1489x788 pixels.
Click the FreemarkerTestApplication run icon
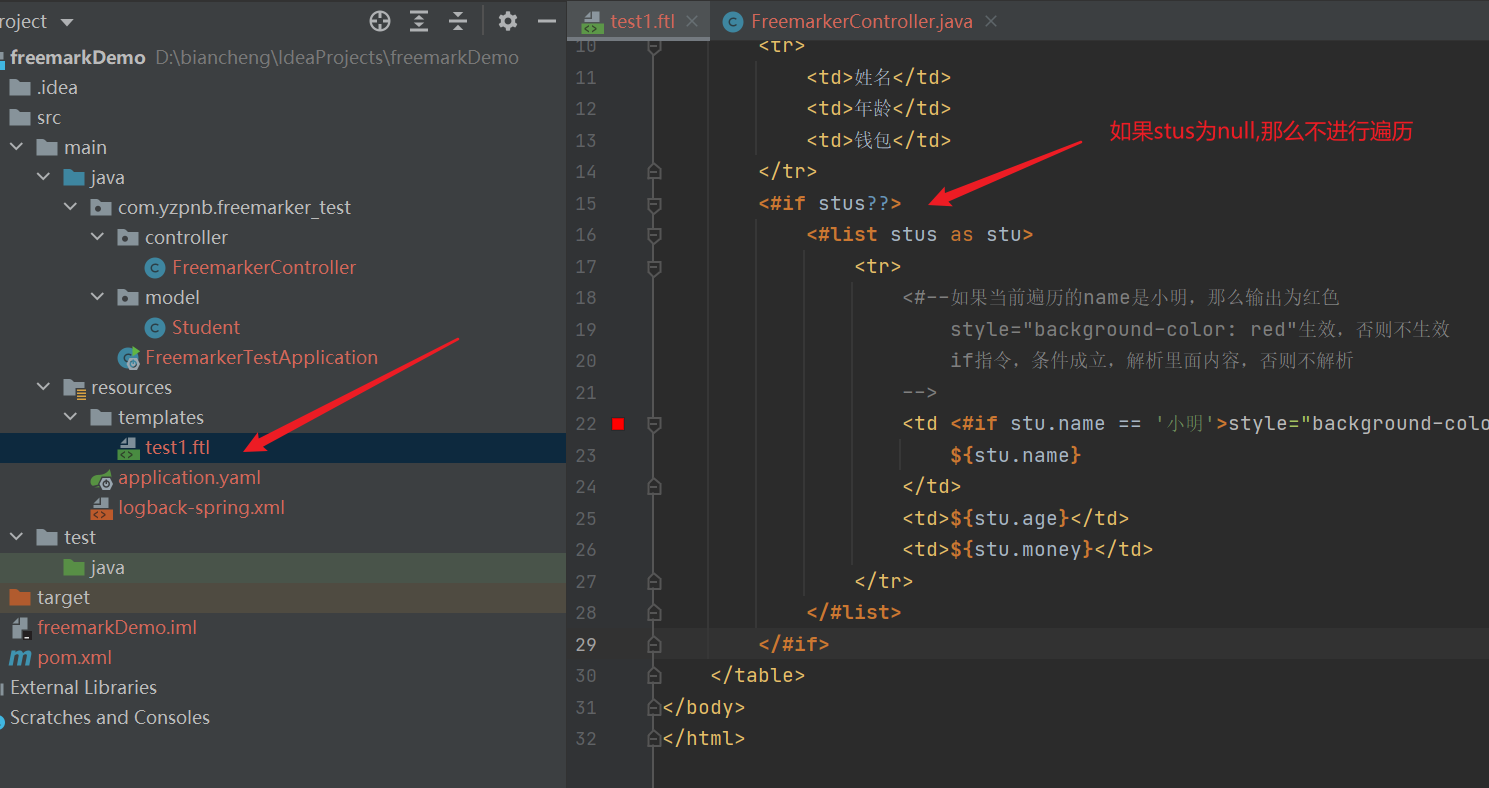(x=129, y=358)
